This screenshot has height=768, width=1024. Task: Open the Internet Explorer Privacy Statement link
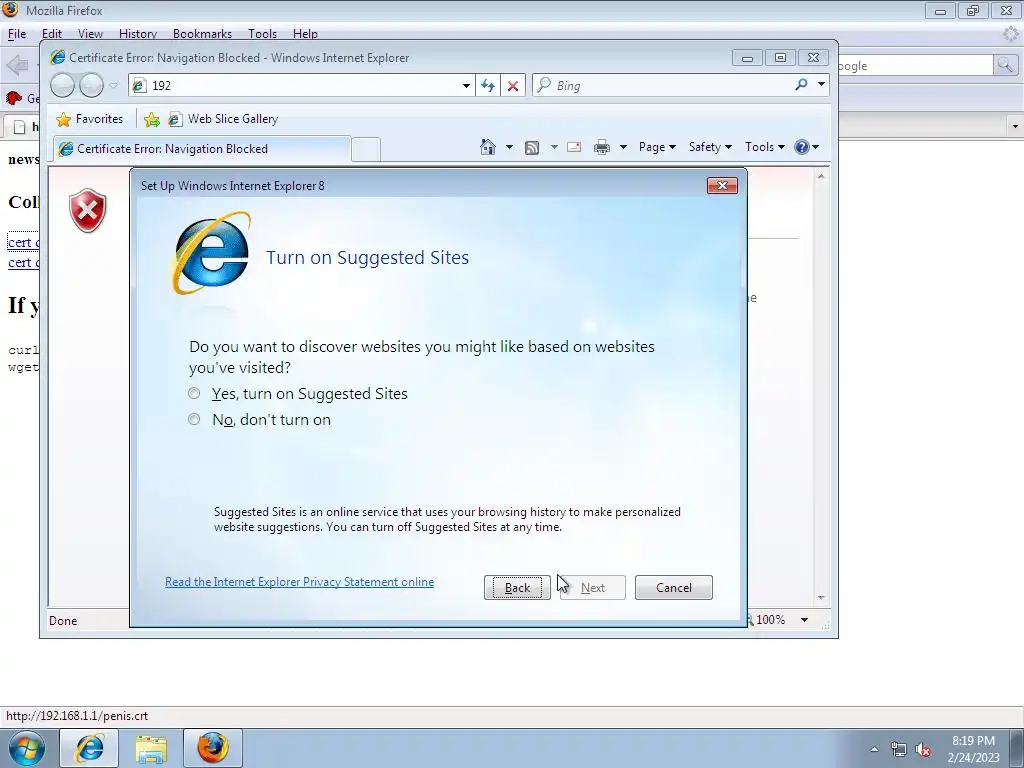[299, 582]
